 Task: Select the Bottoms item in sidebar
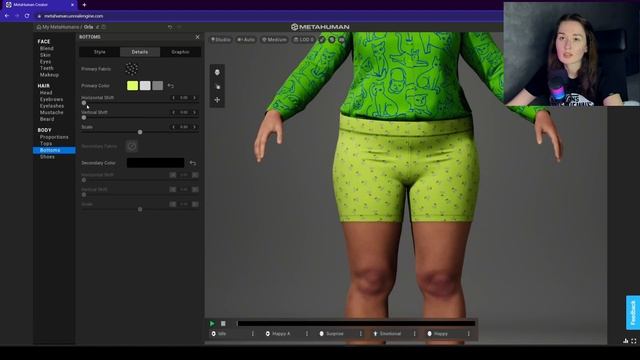[54, 150]
